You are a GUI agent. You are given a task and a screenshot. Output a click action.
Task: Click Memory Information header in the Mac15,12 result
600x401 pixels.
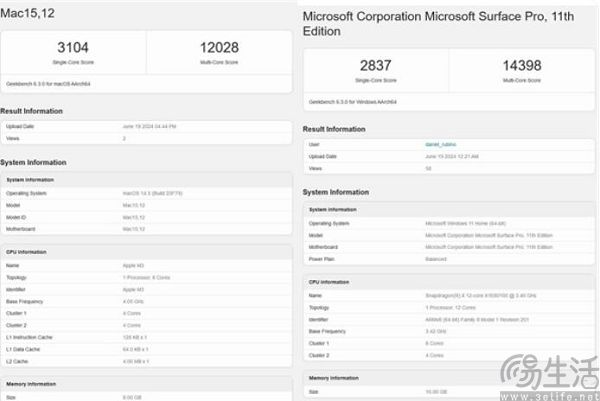tap(31, 384)
